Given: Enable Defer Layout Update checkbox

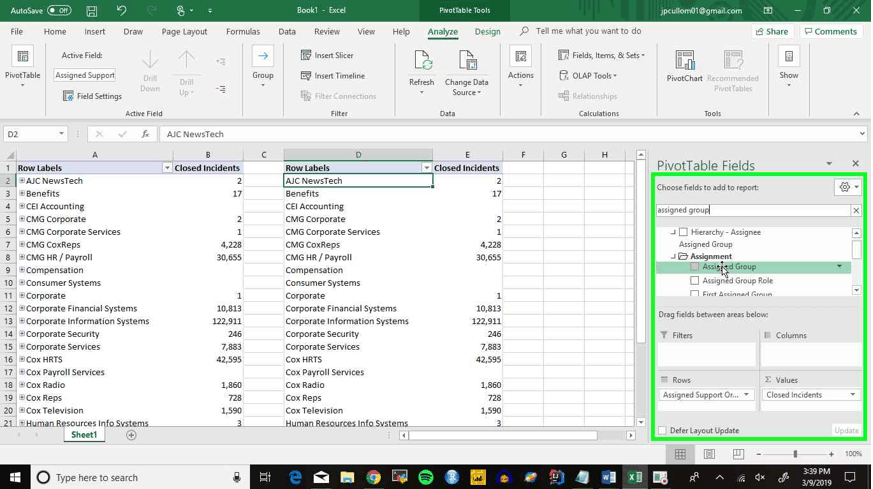Looking at the screenshot, I should tap(662, 431).
